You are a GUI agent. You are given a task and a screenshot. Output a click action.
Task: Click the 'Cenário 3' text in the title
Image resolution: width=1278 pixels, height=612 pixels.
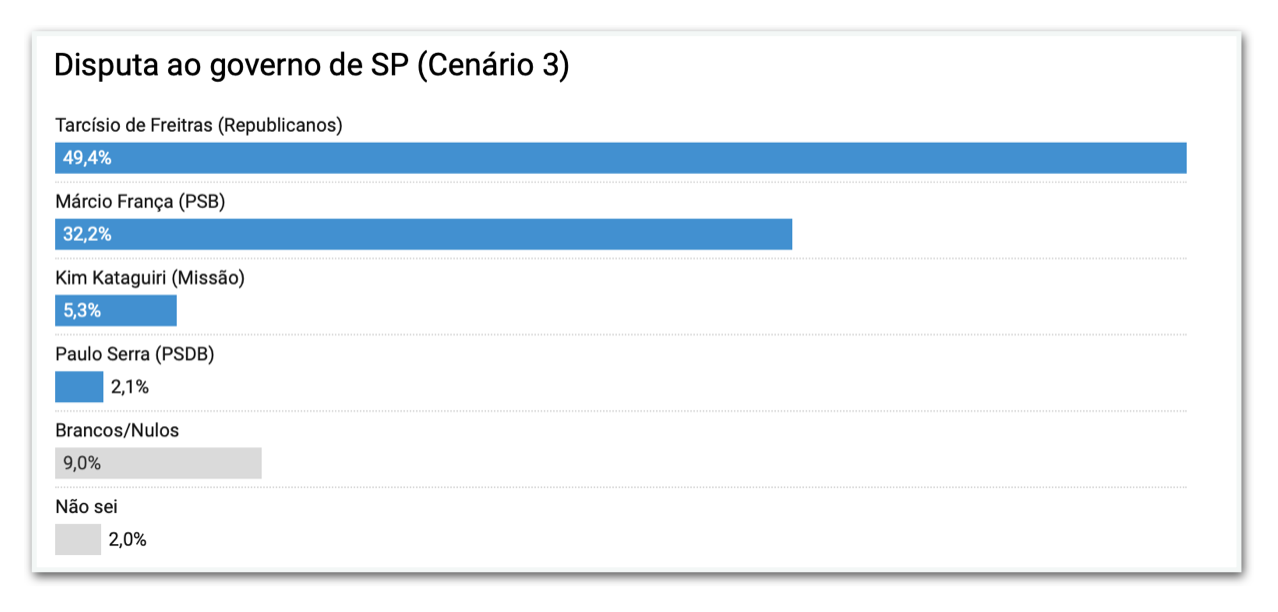click(x=492, y=66)
